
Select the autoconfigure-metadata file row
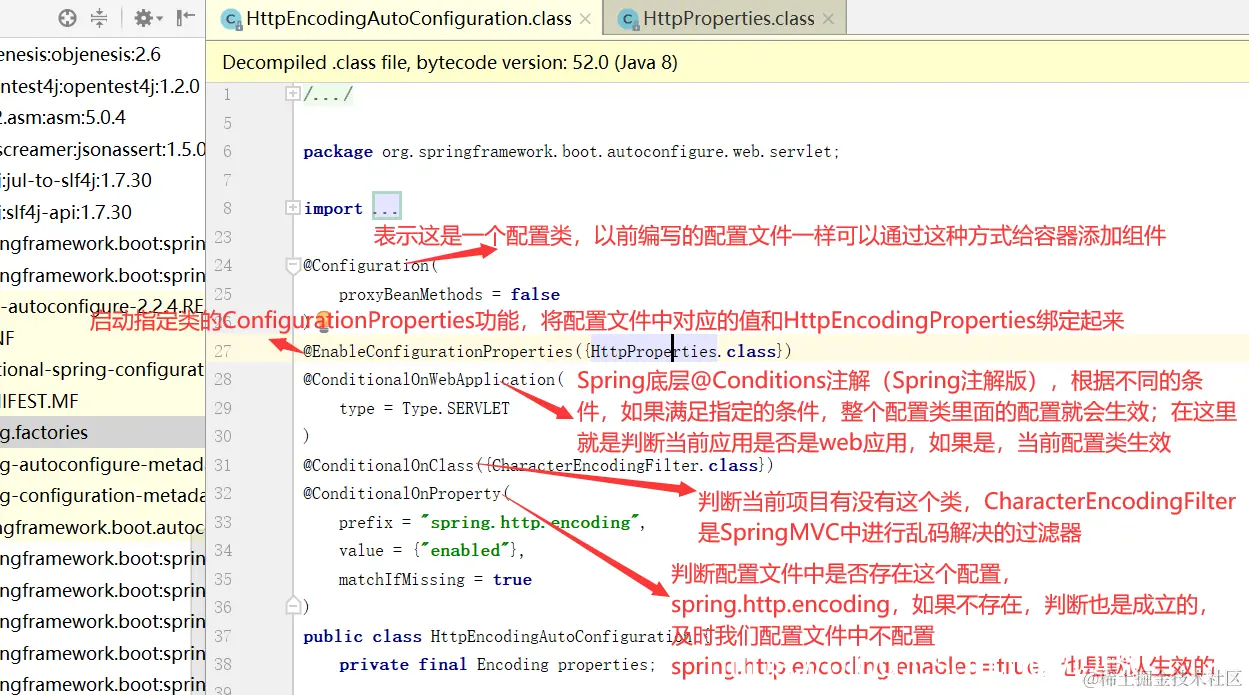coord(100,464)
